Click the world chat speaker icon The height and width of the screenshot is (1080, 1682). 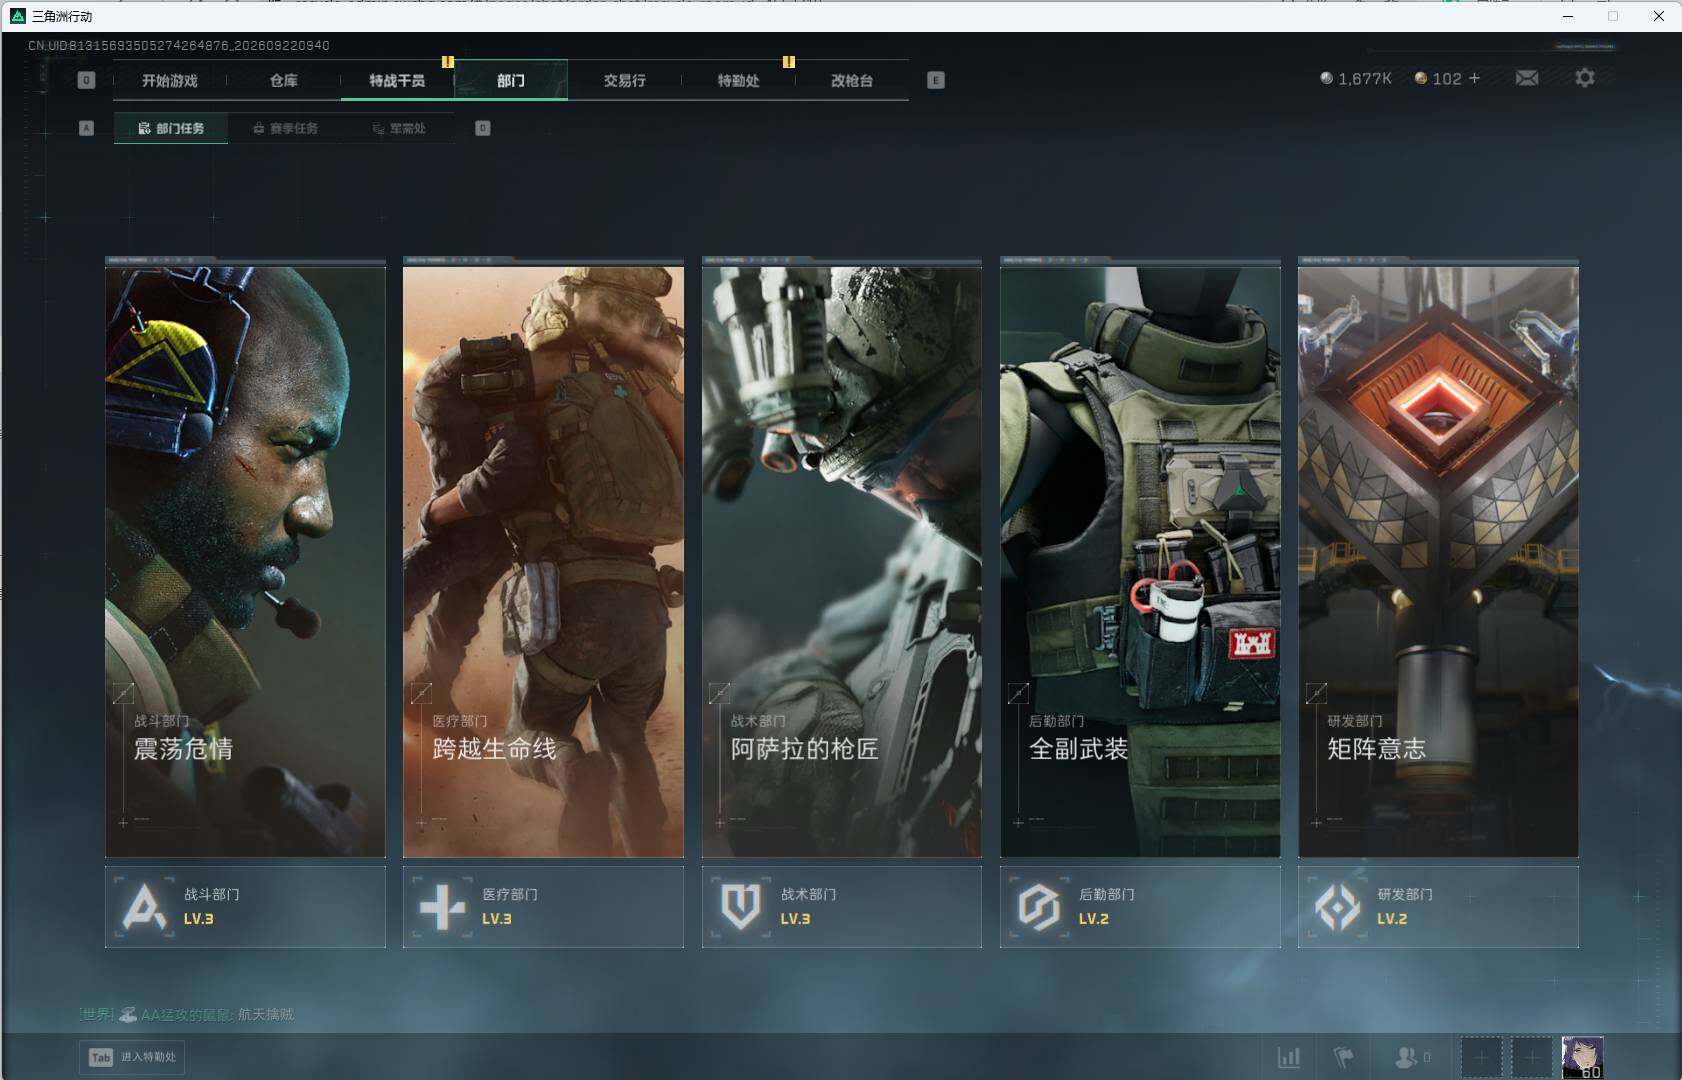pyautogui.click(x=128, y=1015)
